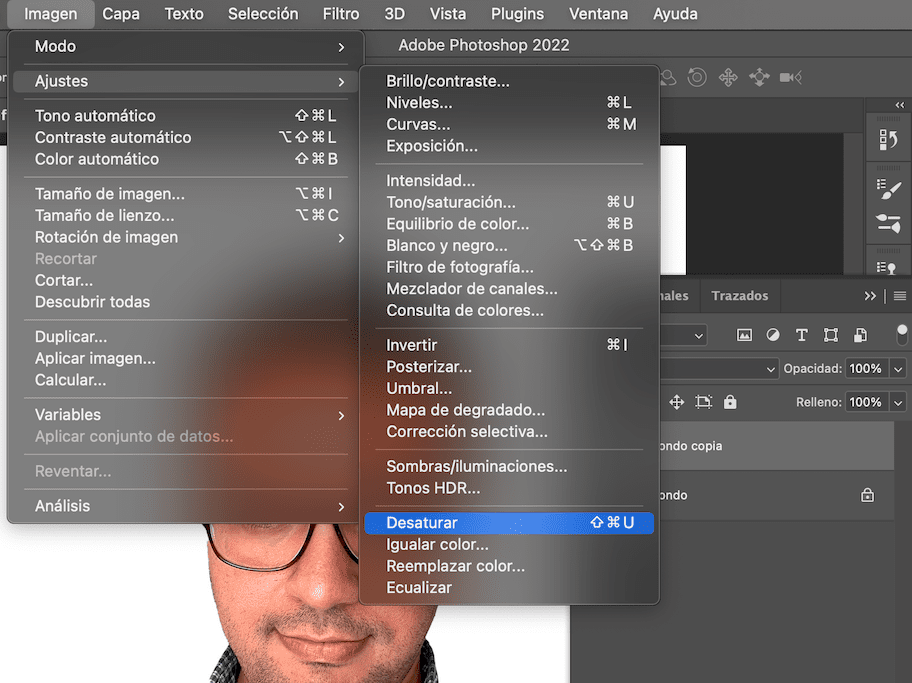Choose Brillo/contraste adjustment
Image resolution: width=912 pixels, height=683 pixels.
[509, 81]
